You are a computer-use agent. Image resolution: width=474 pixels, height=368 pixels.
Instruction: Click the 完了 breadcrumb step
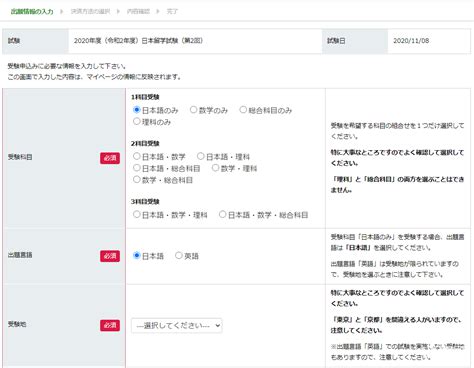coord(172,12)
